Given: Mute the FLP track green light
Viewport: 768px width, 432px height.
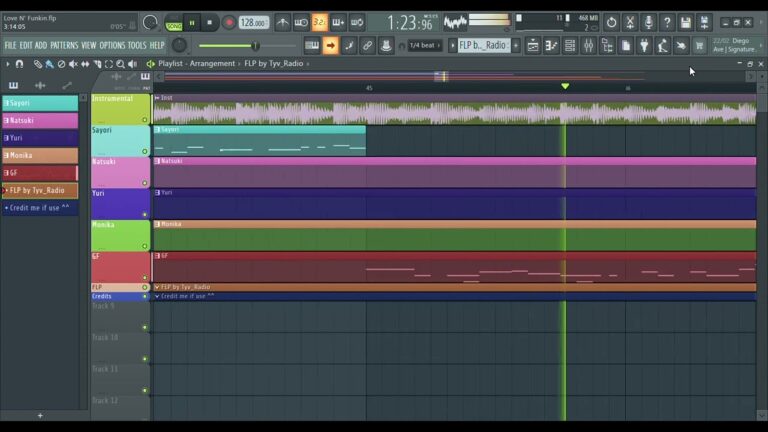Looking at the screenshot, I should click(x=144, y=287).
